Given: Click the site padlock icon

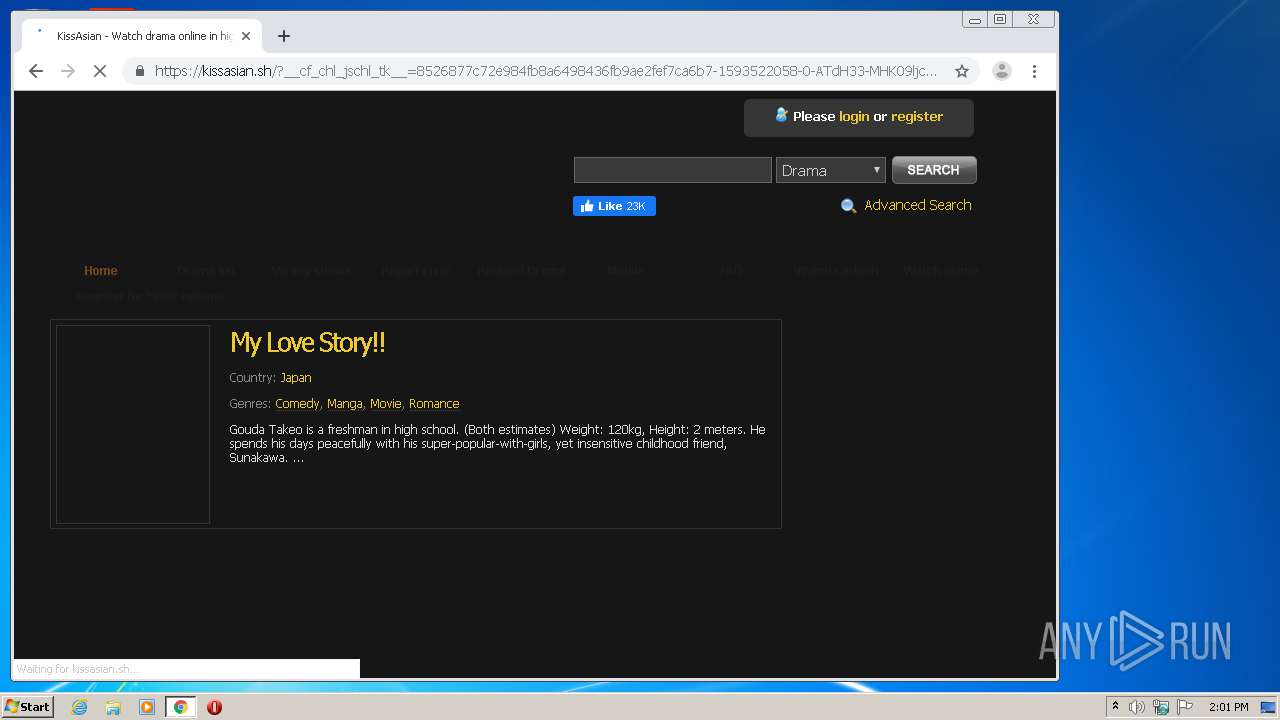Looking at the screenshot, I should click(139, 71).
